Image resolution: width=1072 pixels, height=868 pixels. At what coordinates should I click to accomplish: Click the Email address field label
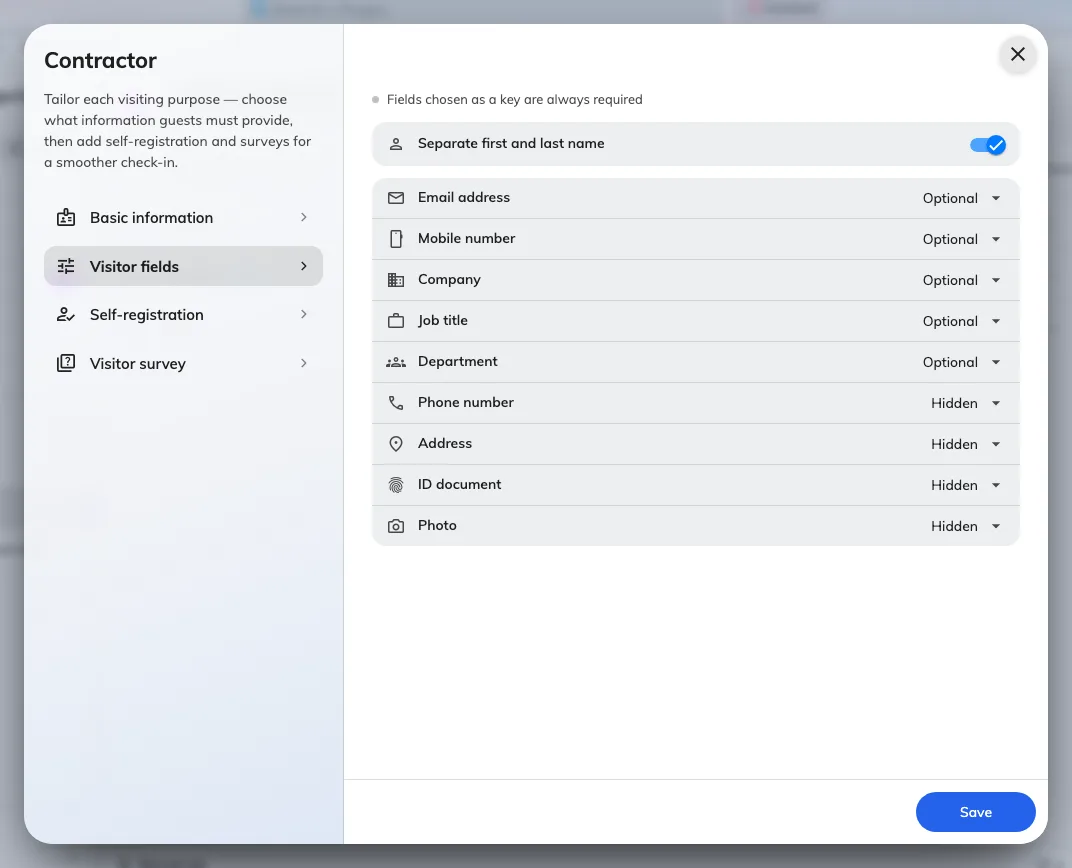tap(464, 198)
